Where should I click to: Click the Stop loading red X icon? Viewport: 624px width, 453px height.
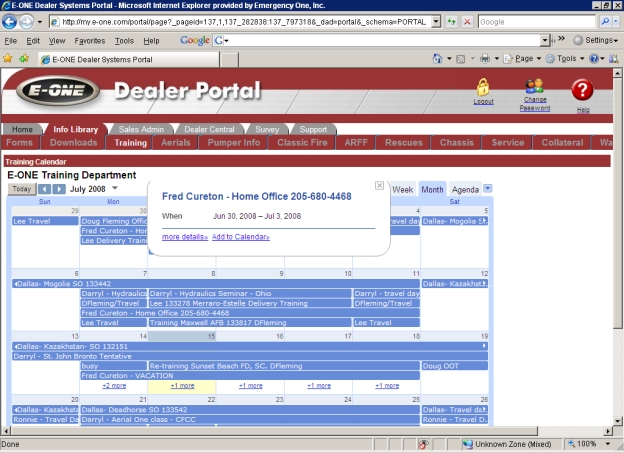[x=467, y=21]
